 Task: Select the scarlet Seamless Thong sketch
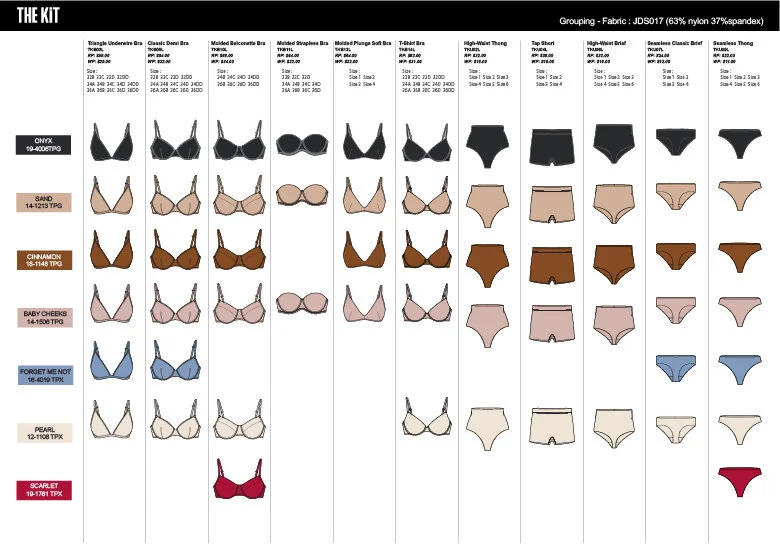click(x=740, y=482)
